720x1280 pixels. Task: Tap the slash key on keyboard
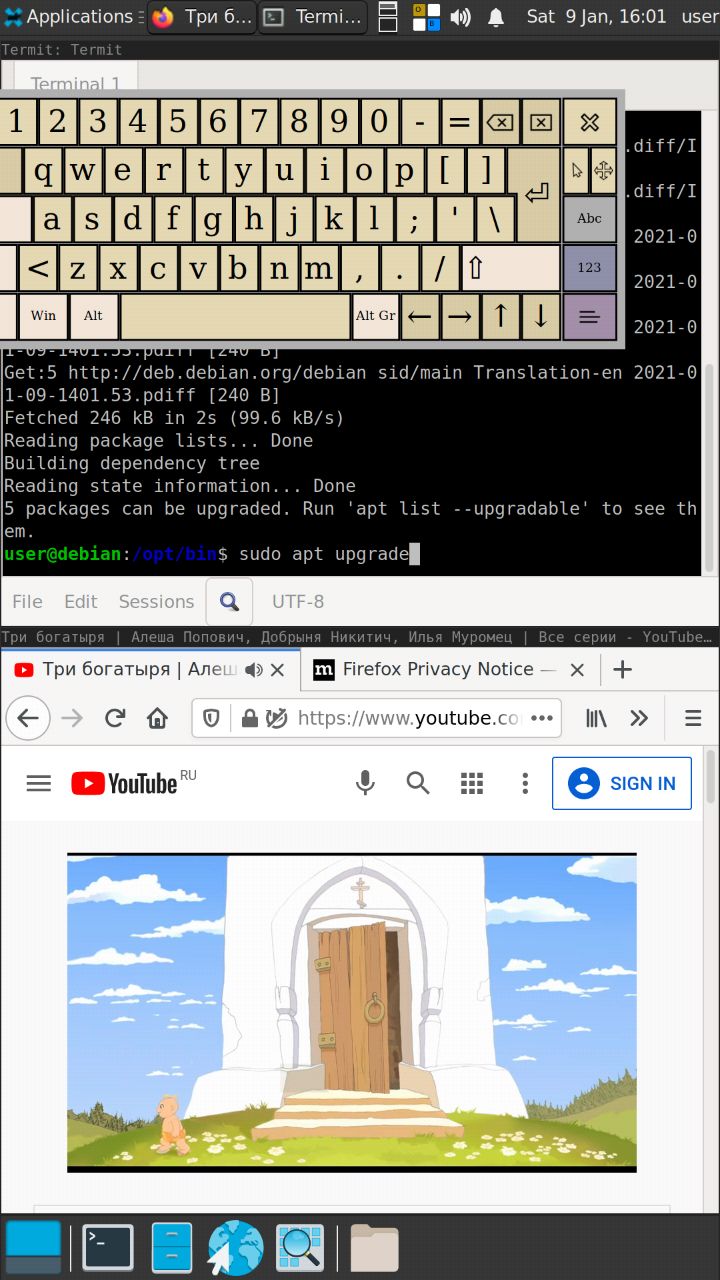click(440, 268)
